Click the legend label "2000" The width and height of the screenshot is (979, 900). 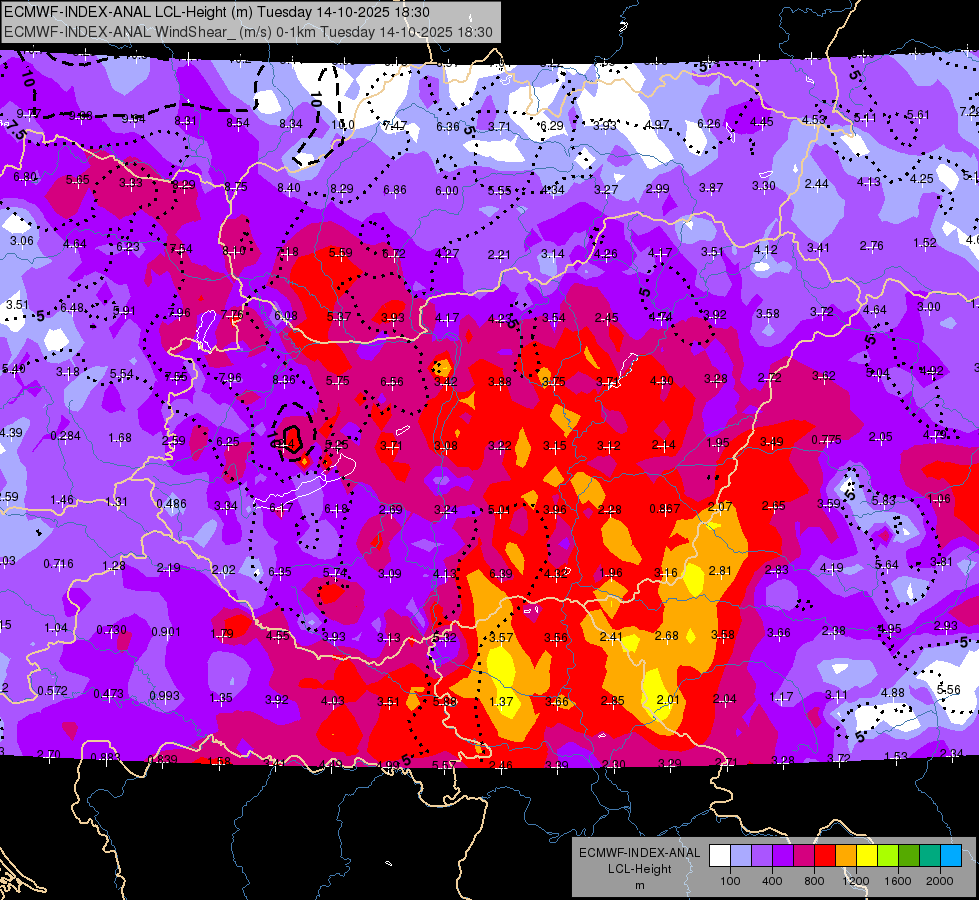point(940,881)
